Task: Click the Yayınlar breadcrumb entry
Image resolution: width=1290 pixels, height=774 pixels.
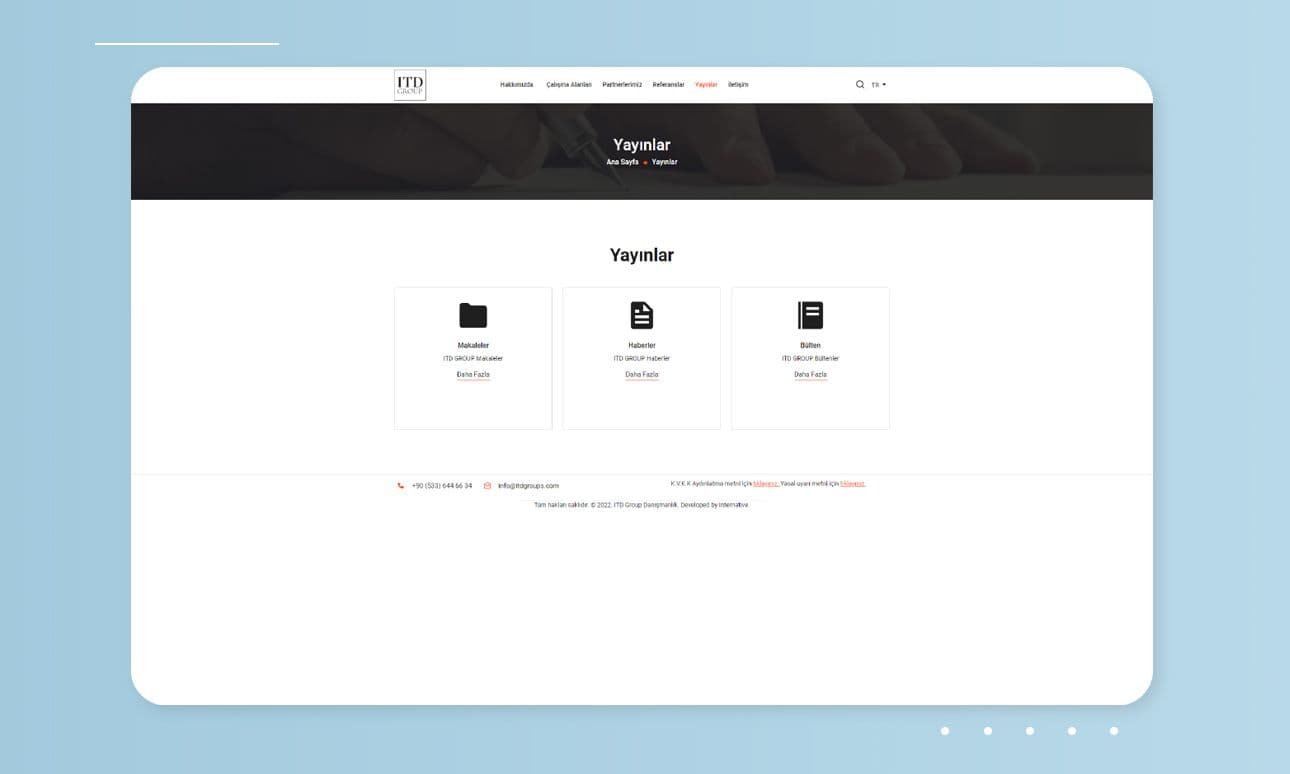Action: click(664, 162)
